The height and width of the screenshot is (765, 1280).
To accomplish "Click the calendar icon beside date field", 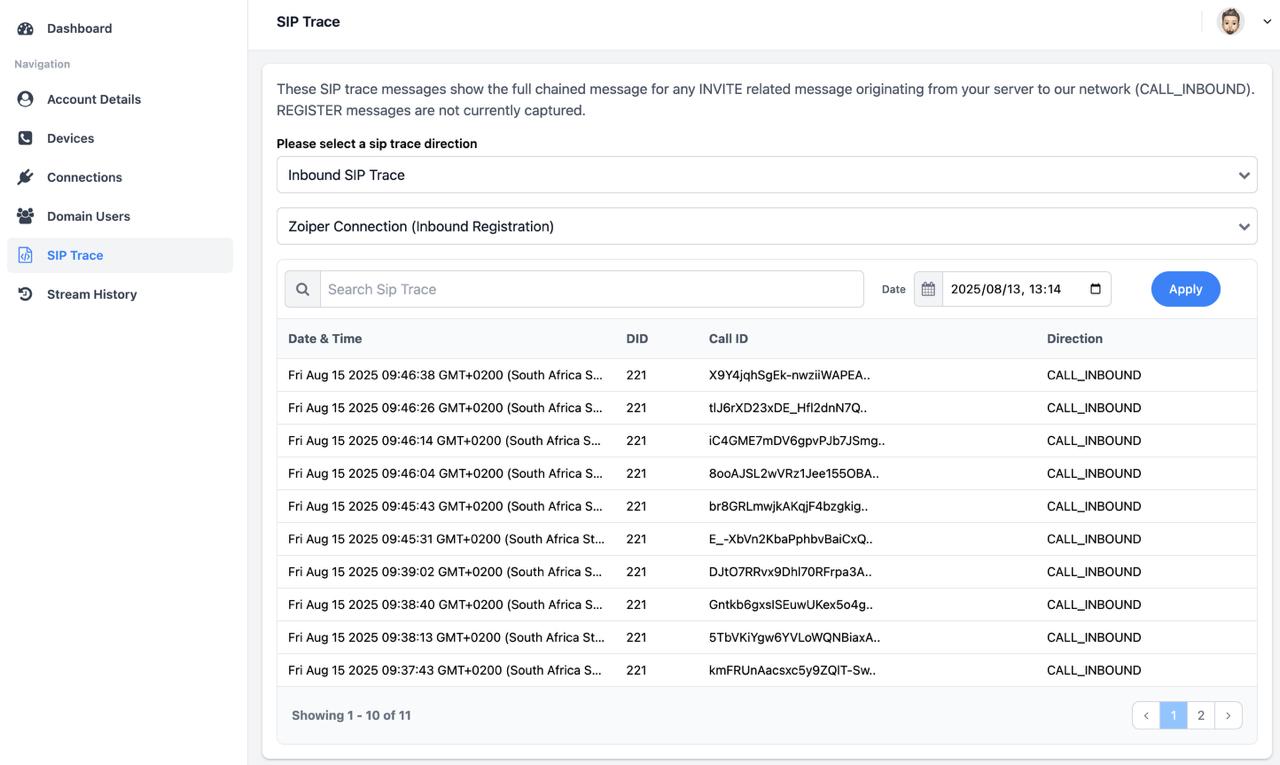I will [x=928, y=289].
